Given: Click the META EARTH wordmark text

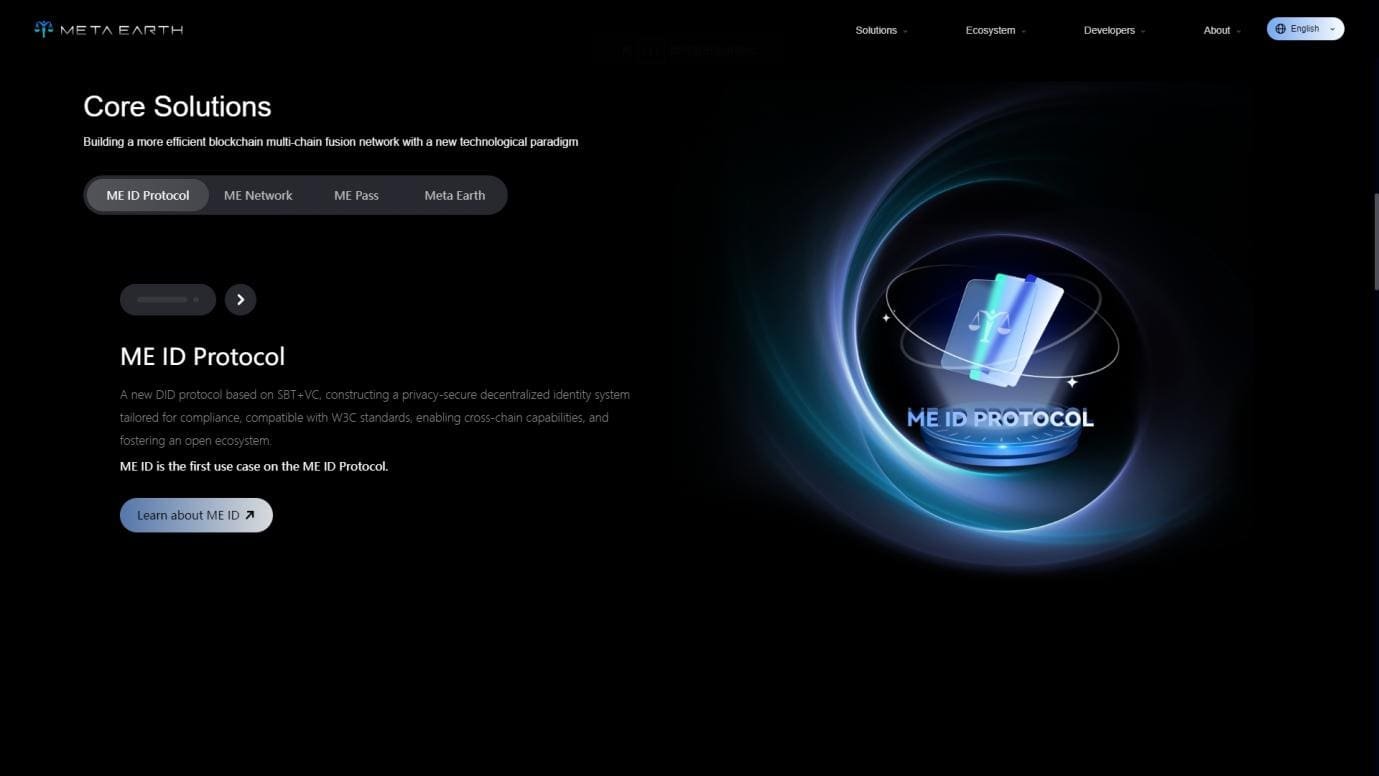Looking at the screenshot, I should 121,30.
